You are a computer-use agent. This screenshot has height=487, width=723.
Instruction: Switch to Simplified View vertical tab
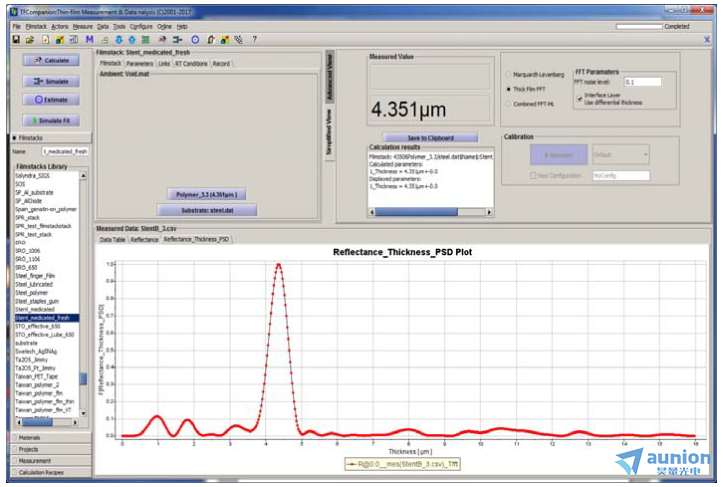click(329, 132)
